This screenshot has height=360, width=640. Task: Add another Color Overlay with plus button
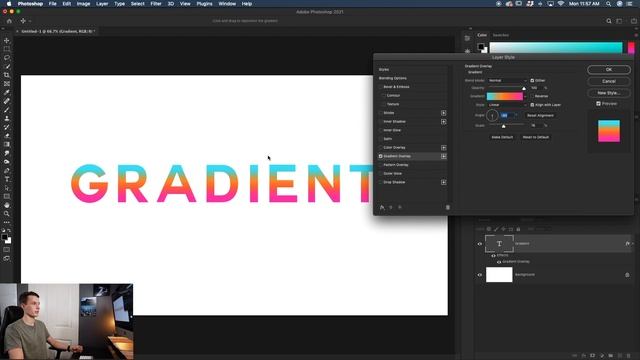click(443, 148)
